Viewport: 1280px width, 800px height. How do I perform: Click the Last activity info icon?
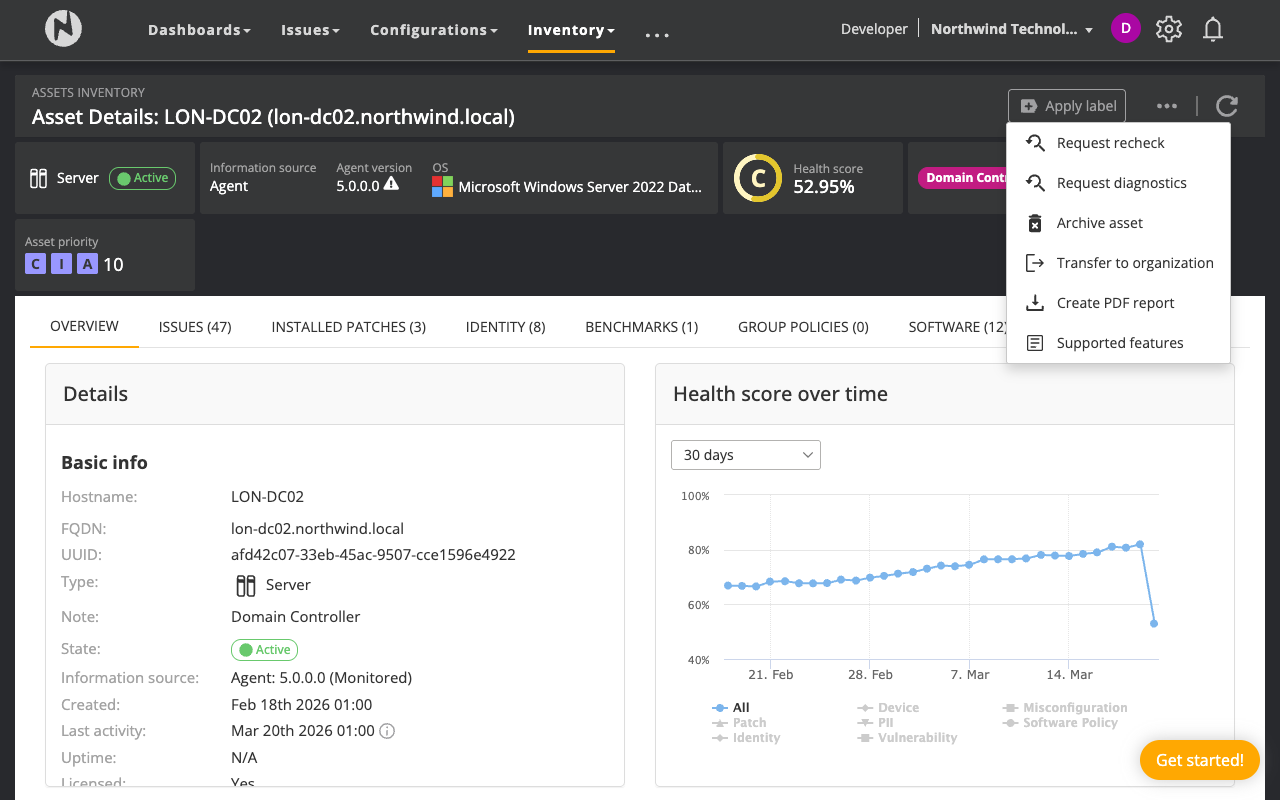387,731
